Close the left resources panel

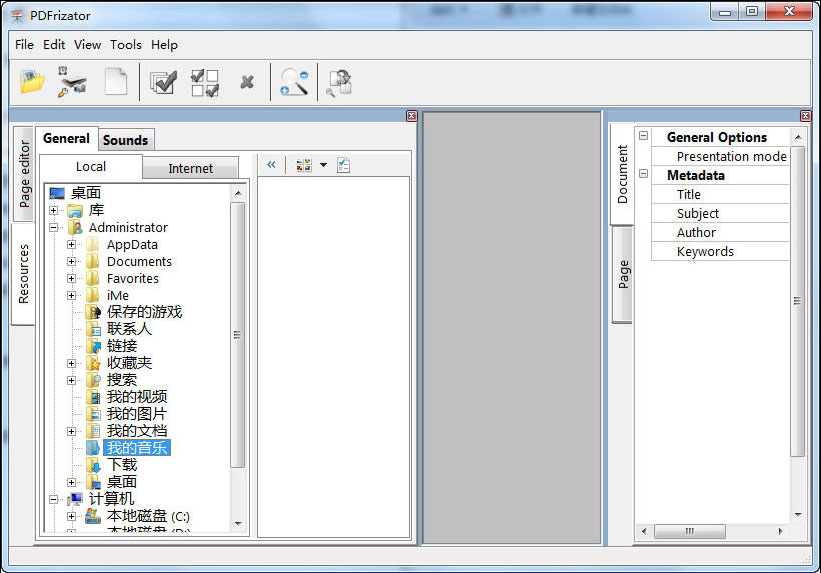click(x=412, y=116)
